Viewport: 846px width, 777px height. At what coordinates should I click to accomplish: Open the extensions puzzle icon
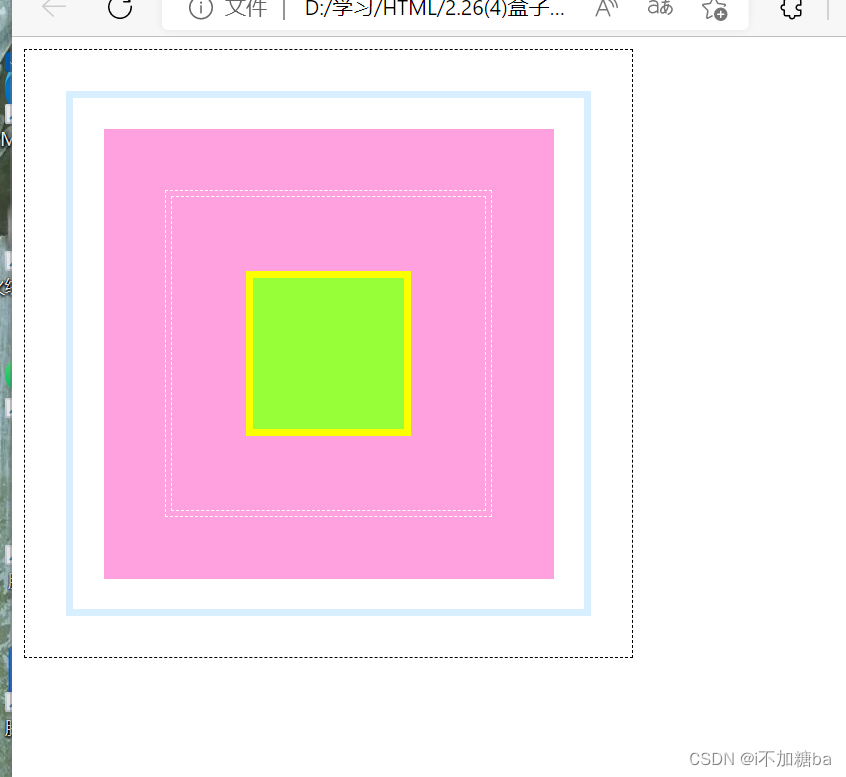tap(791, 8)
